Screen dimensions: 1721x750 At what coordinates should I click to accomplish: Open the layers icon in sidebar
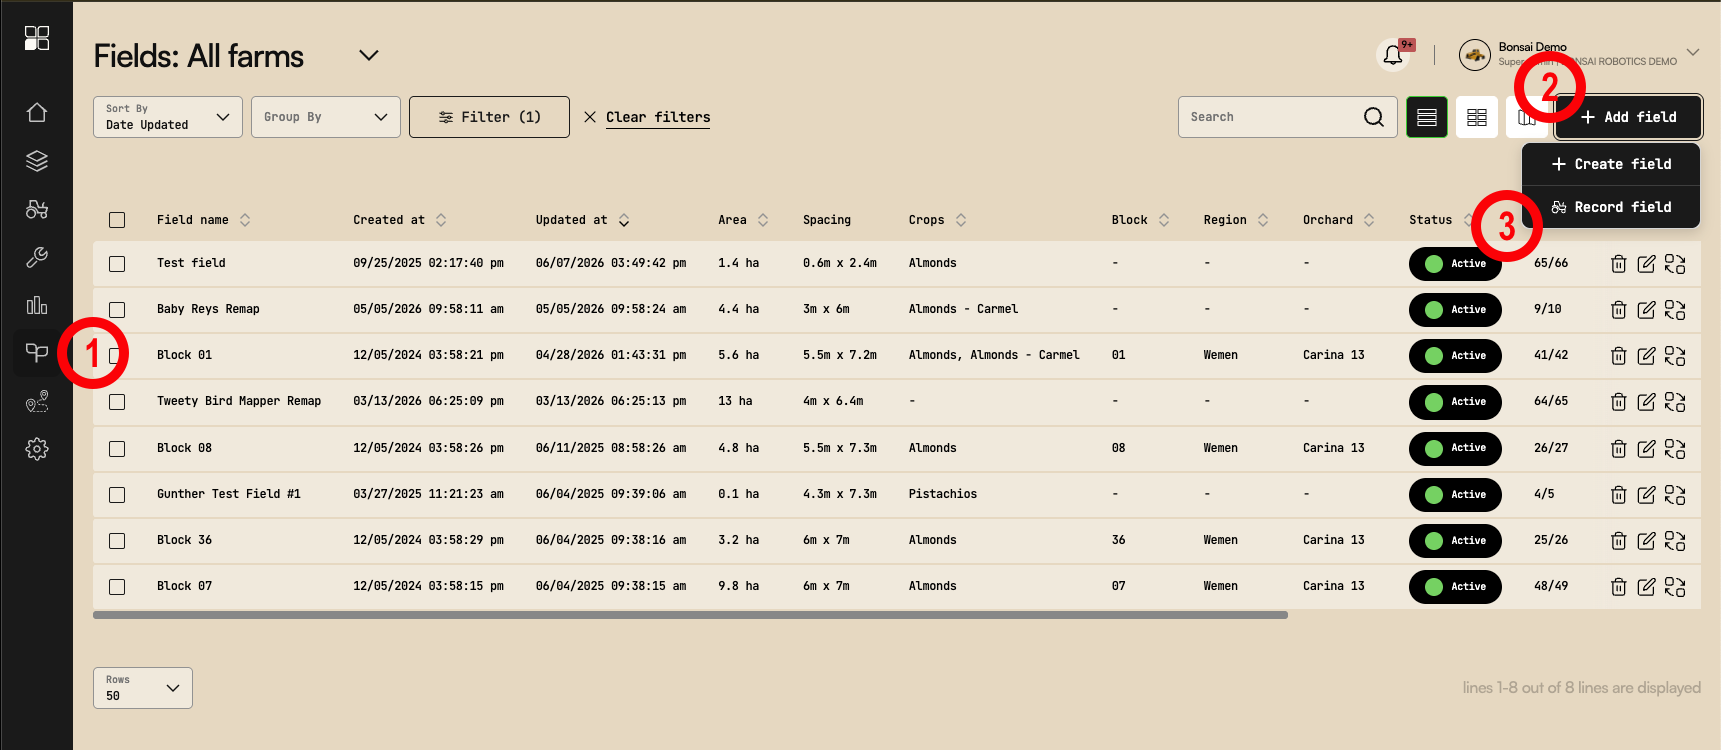point(37,160)
